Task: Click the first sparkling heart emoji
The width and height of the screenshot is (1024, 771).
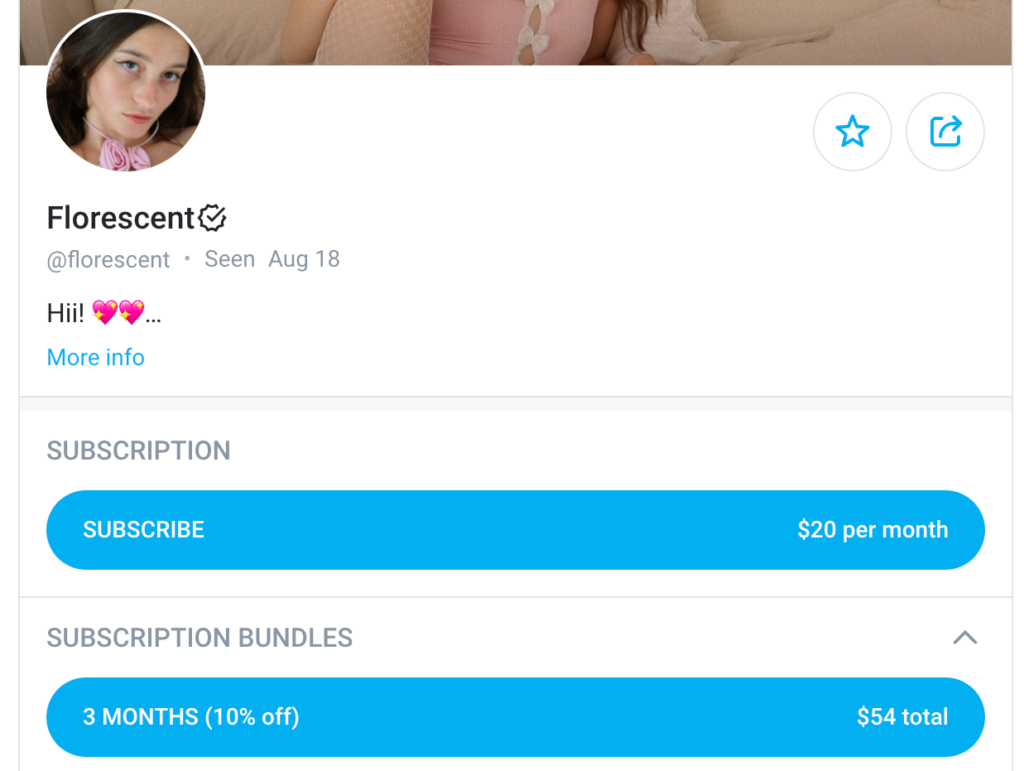Action: point(104,313)
